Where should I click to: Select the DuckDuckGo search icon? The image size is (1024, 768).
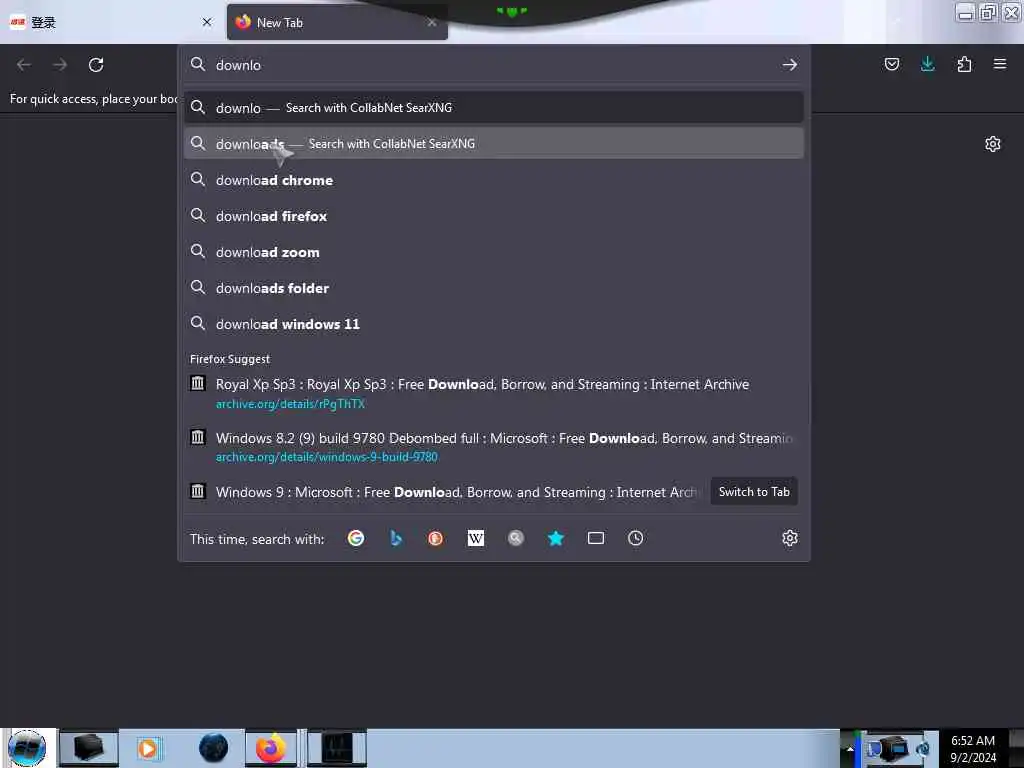coord(436,538)
